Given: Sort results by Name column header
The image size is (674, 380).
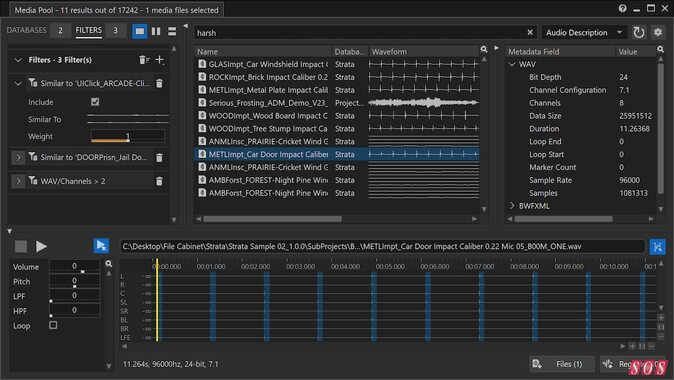Looking at the screenshot, I should pyautogui.click(x=263, y=52).
